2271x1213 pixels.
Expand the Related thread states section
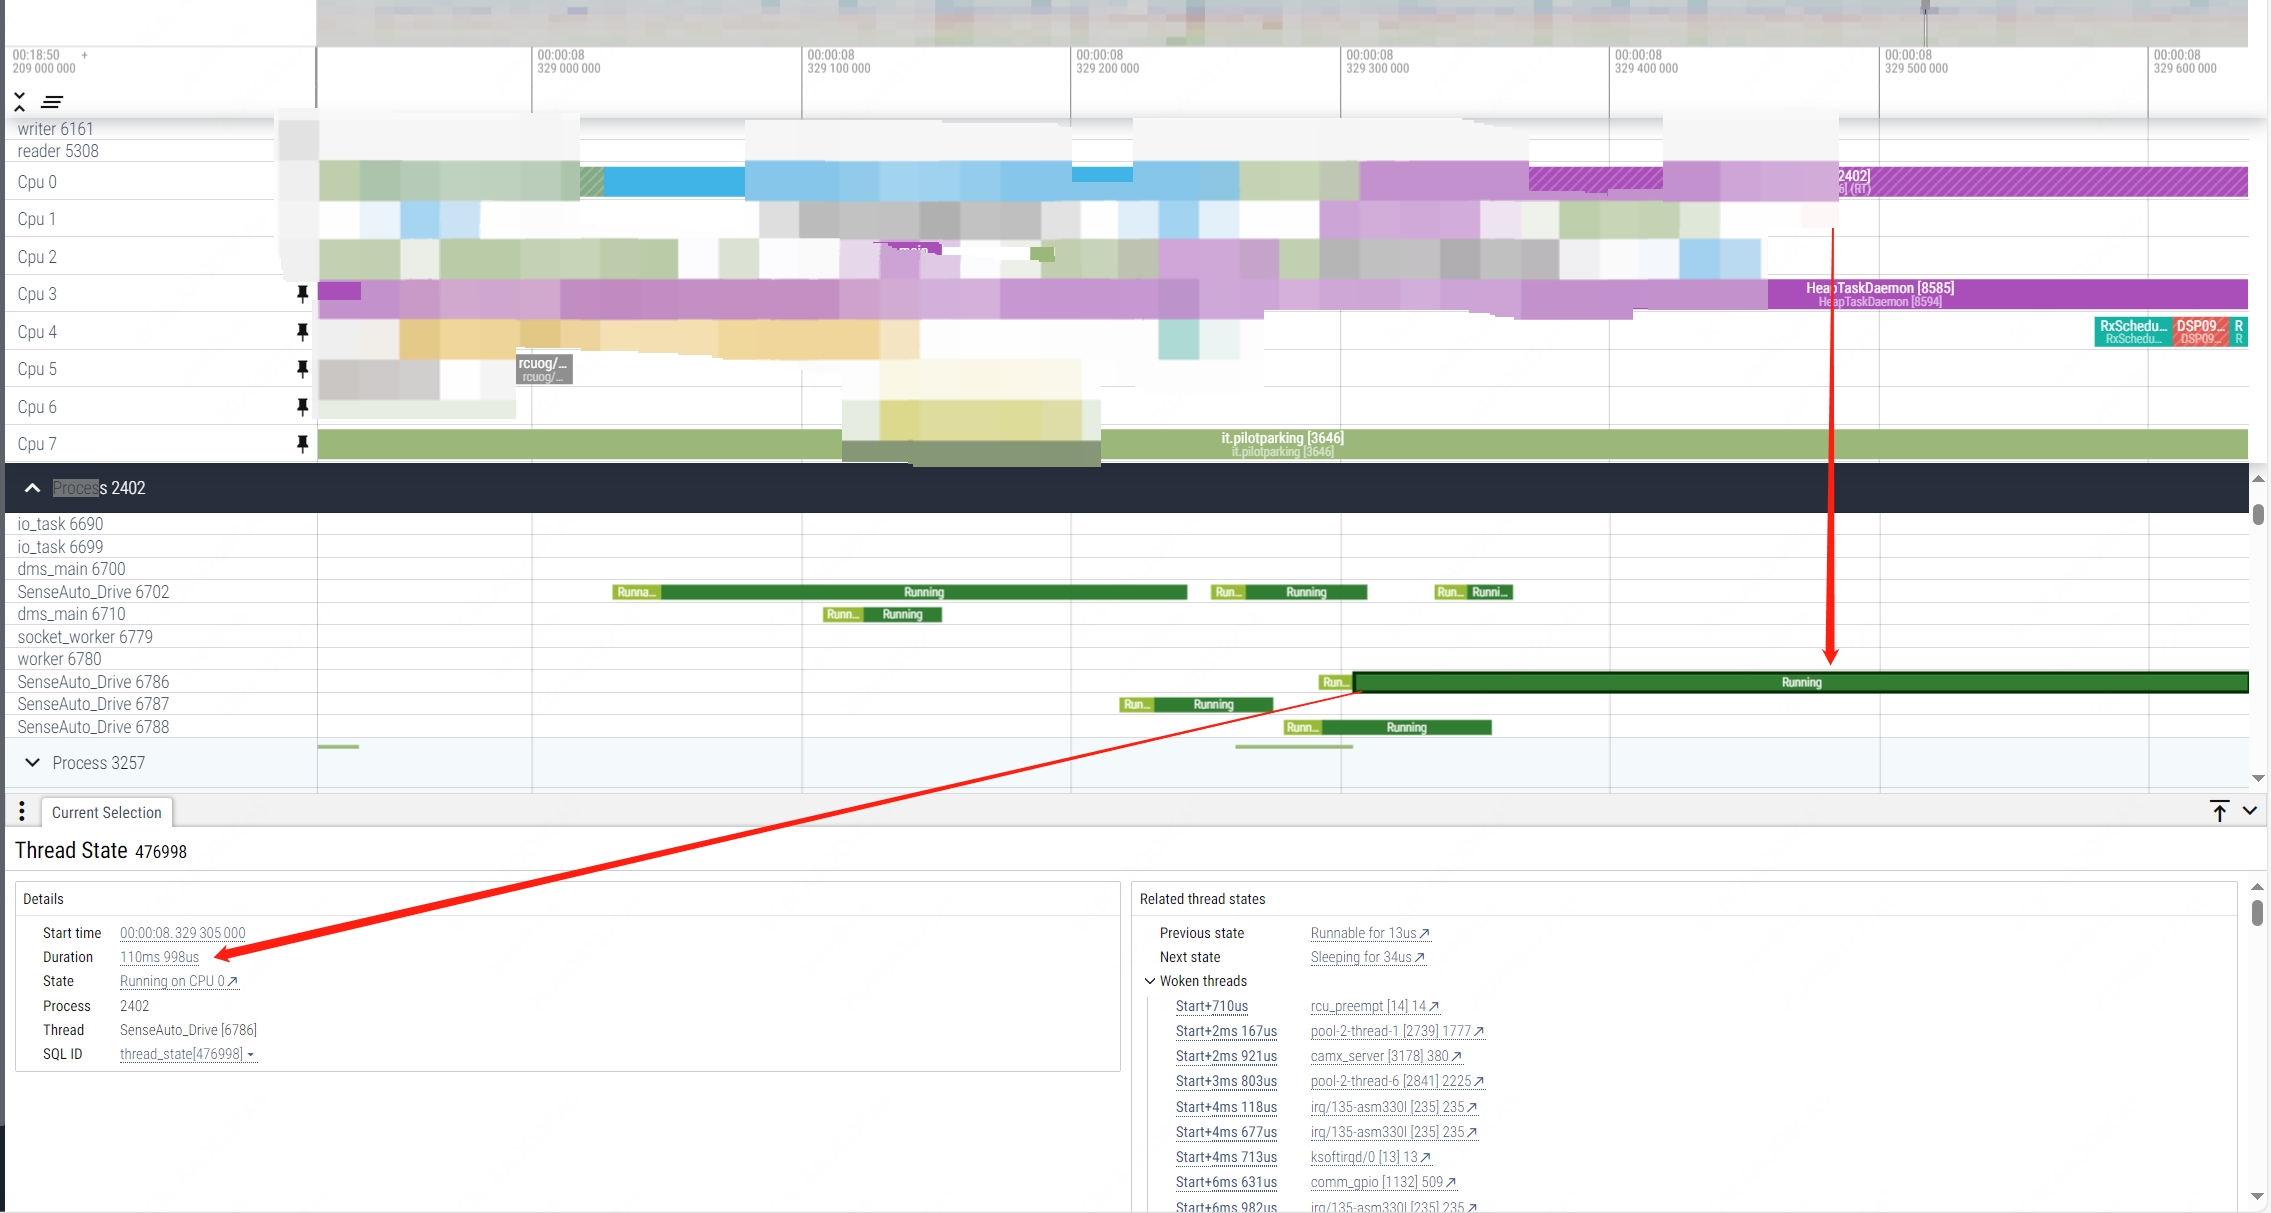point(1203,898)
